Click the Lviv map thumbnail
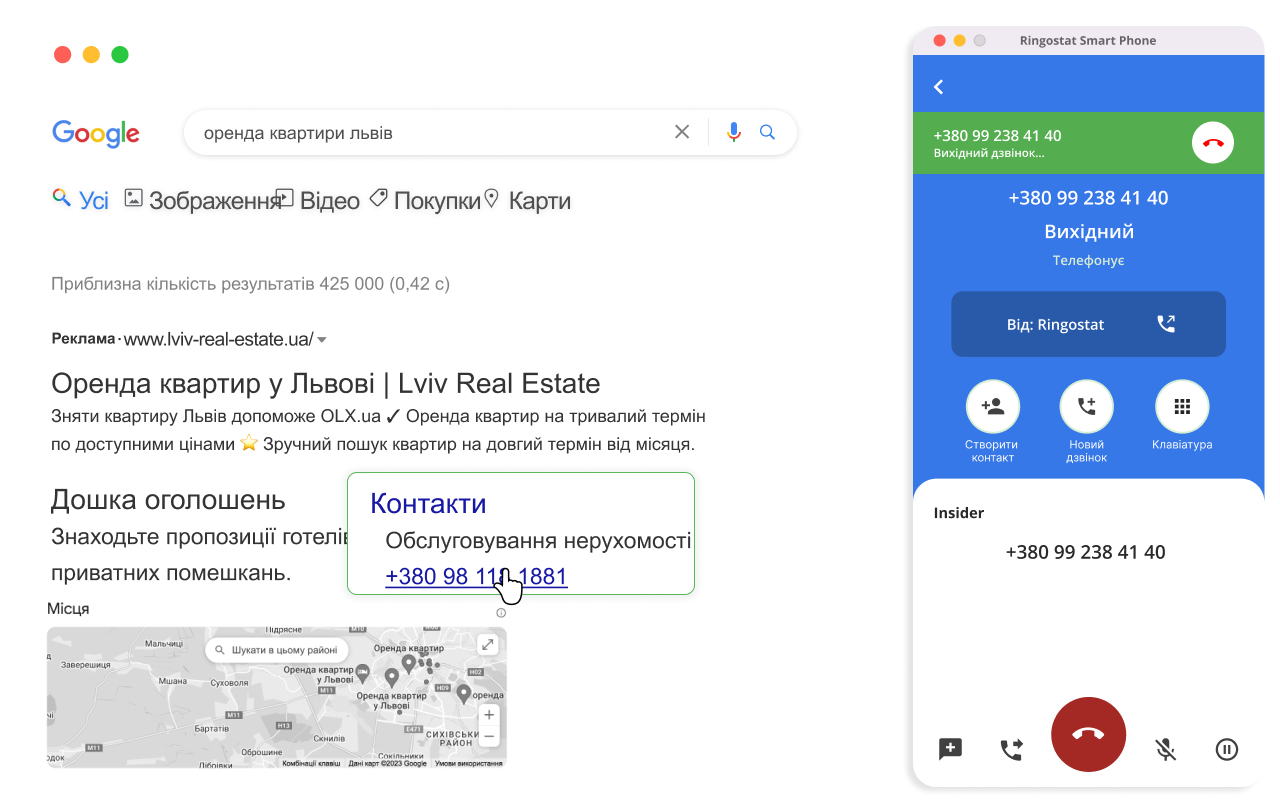The height and width of the screenshot is (812, 1280). point(277,697)
